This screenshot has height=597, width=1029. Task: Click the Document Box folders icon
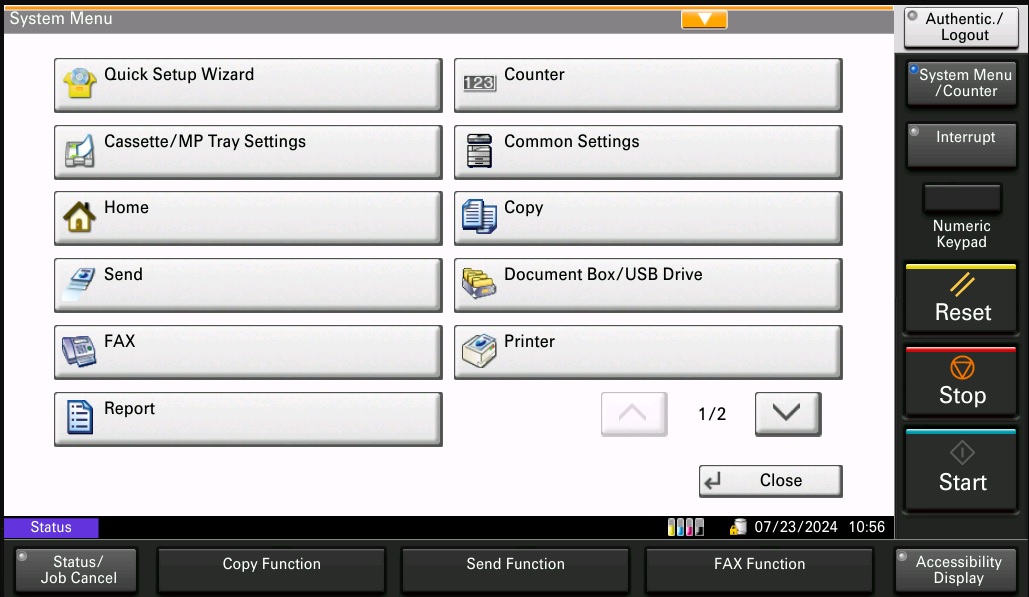[x=479, y=283]
